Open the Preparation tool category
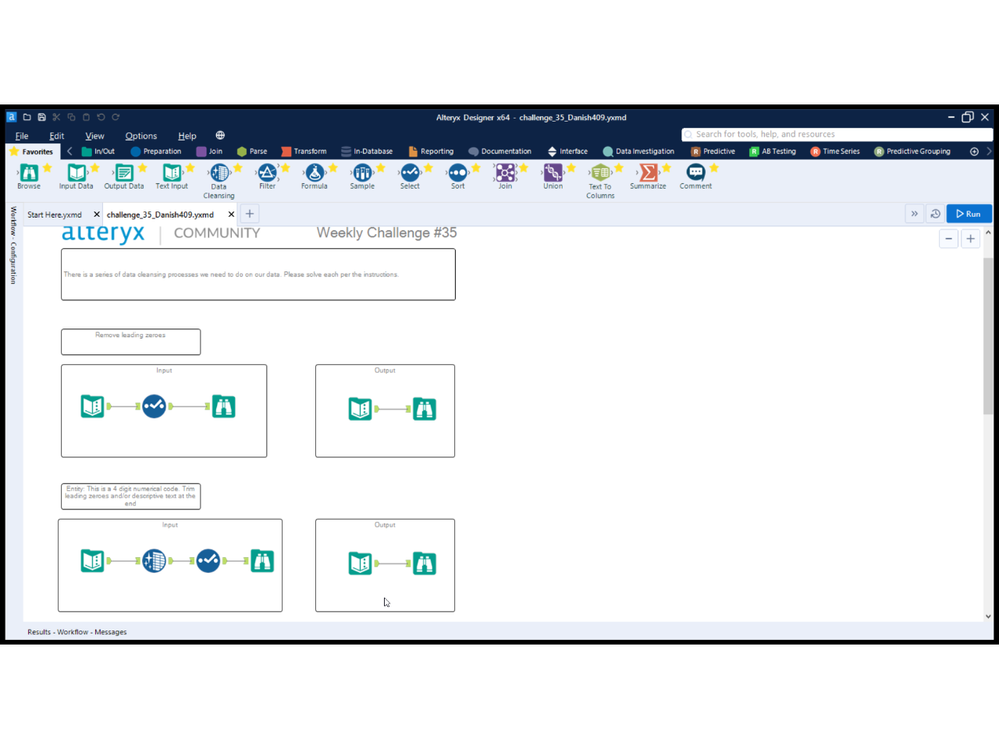The image size is (999, 749). pyautogui.click(x=156, y=152)
